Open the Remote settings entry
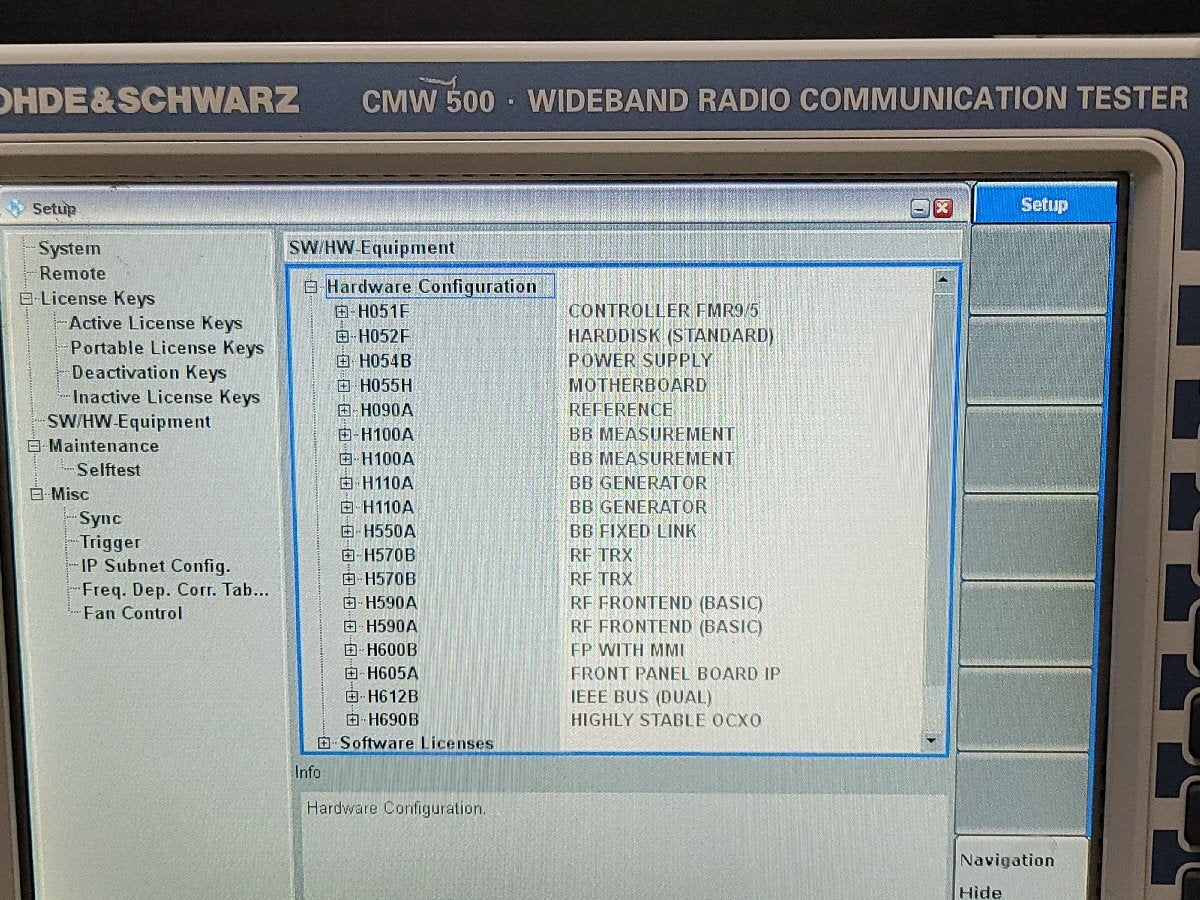 tap(73, 273)
